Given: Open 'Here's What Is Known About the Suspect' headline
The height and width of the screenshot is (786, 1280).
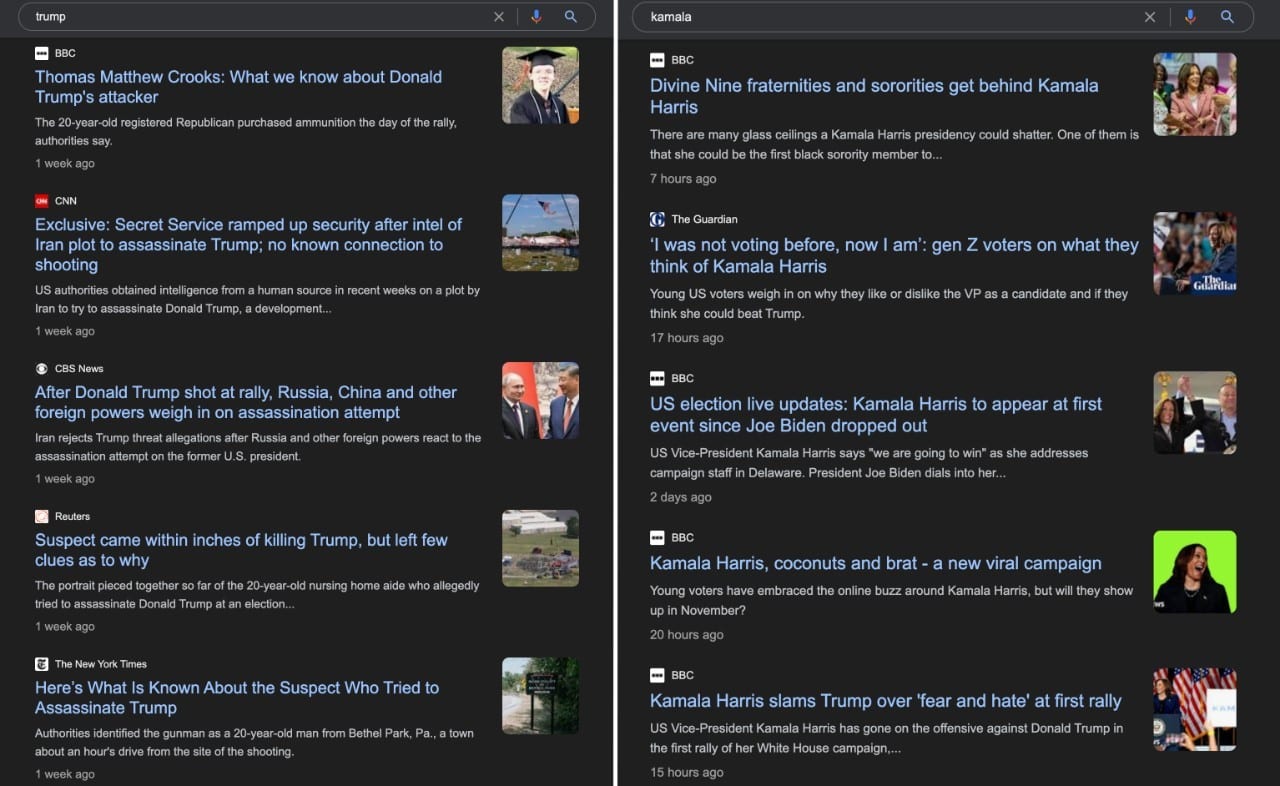Looking at the screenshot, I should click(237, 698).
